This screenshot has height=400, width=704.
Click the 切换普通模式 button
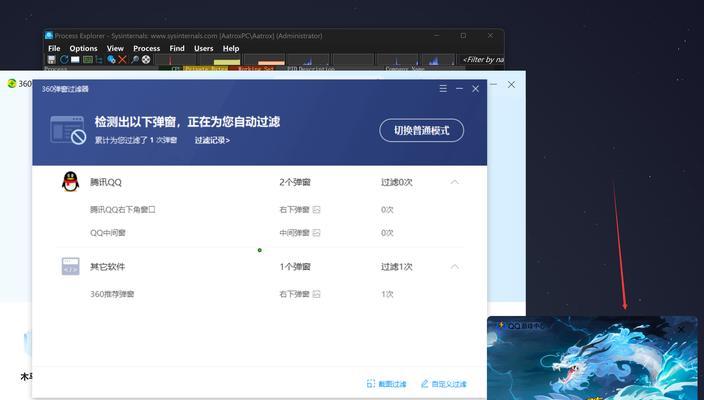(x=422, y=131)
